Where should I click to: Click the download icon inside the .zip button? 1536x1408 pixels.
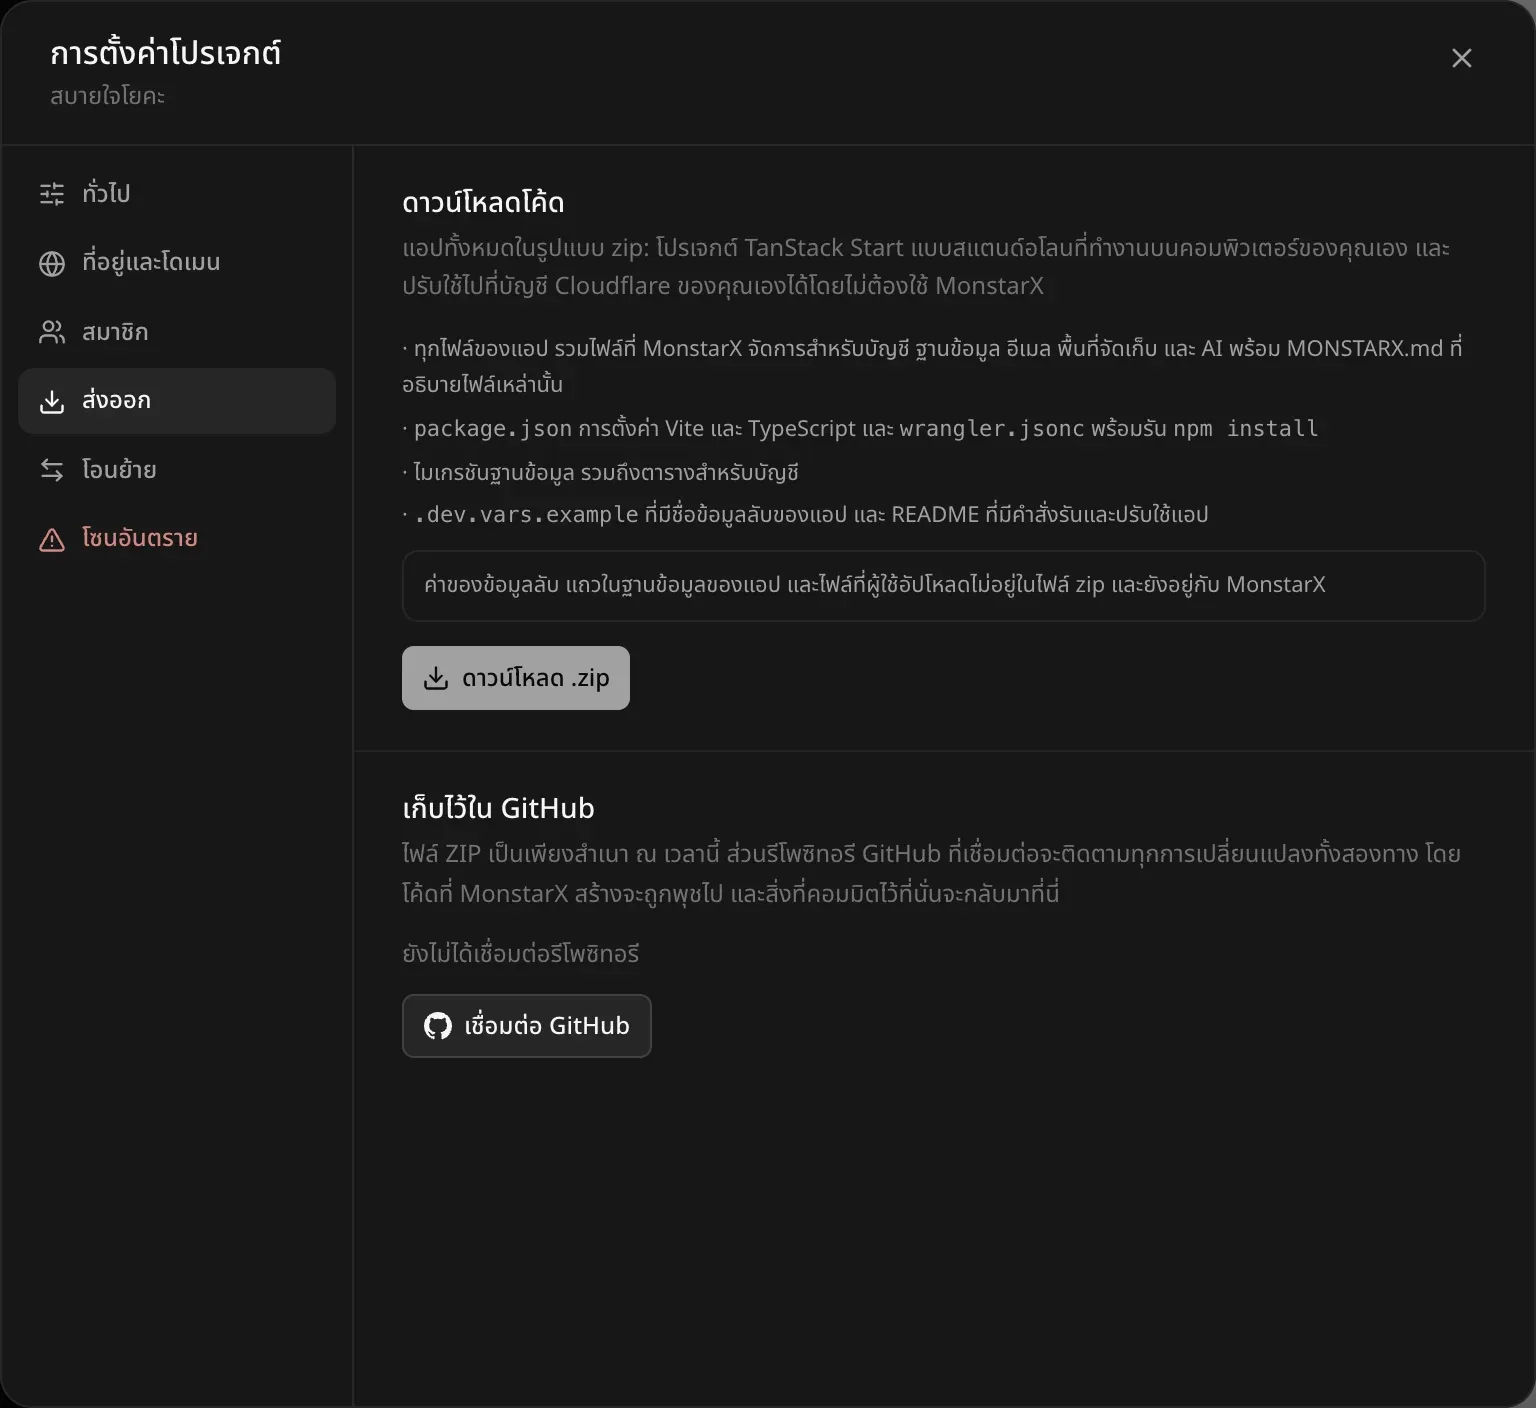click(x=436, y=678)
